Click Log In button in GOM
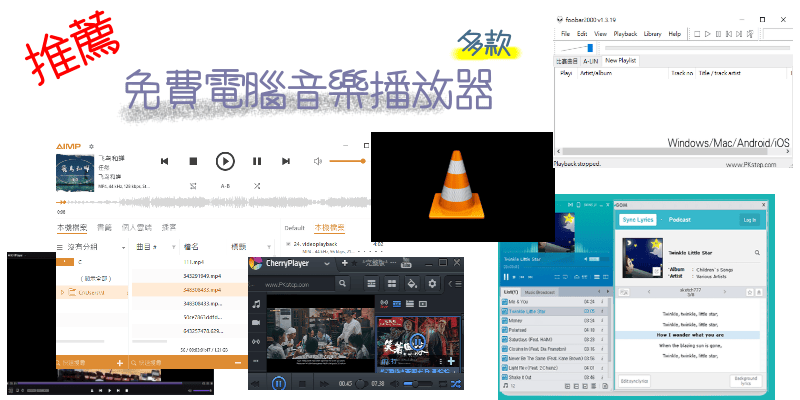Screen dimensions: 800x400 click(750, 220)
